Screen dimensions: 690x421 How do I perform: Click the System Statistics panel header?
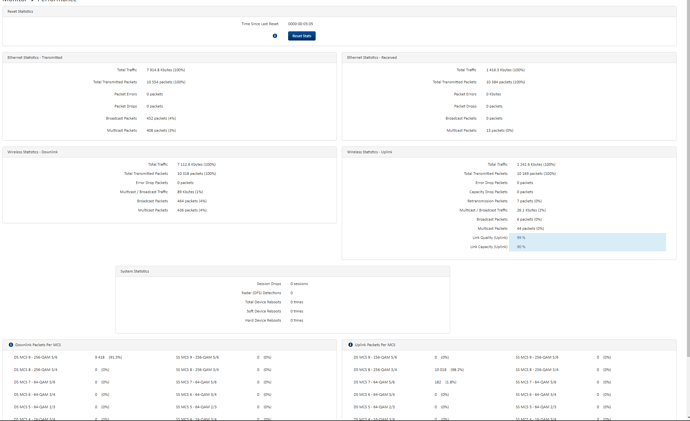[283, 271]
